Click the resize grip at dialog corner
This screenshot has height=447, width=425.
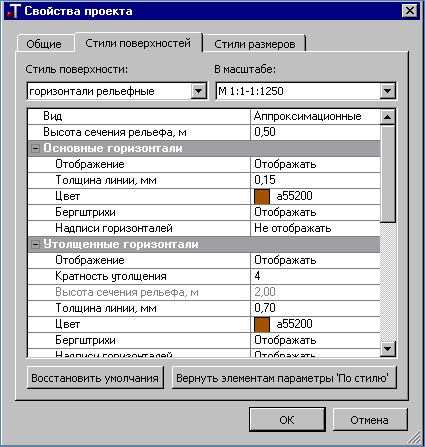[414, 437]
